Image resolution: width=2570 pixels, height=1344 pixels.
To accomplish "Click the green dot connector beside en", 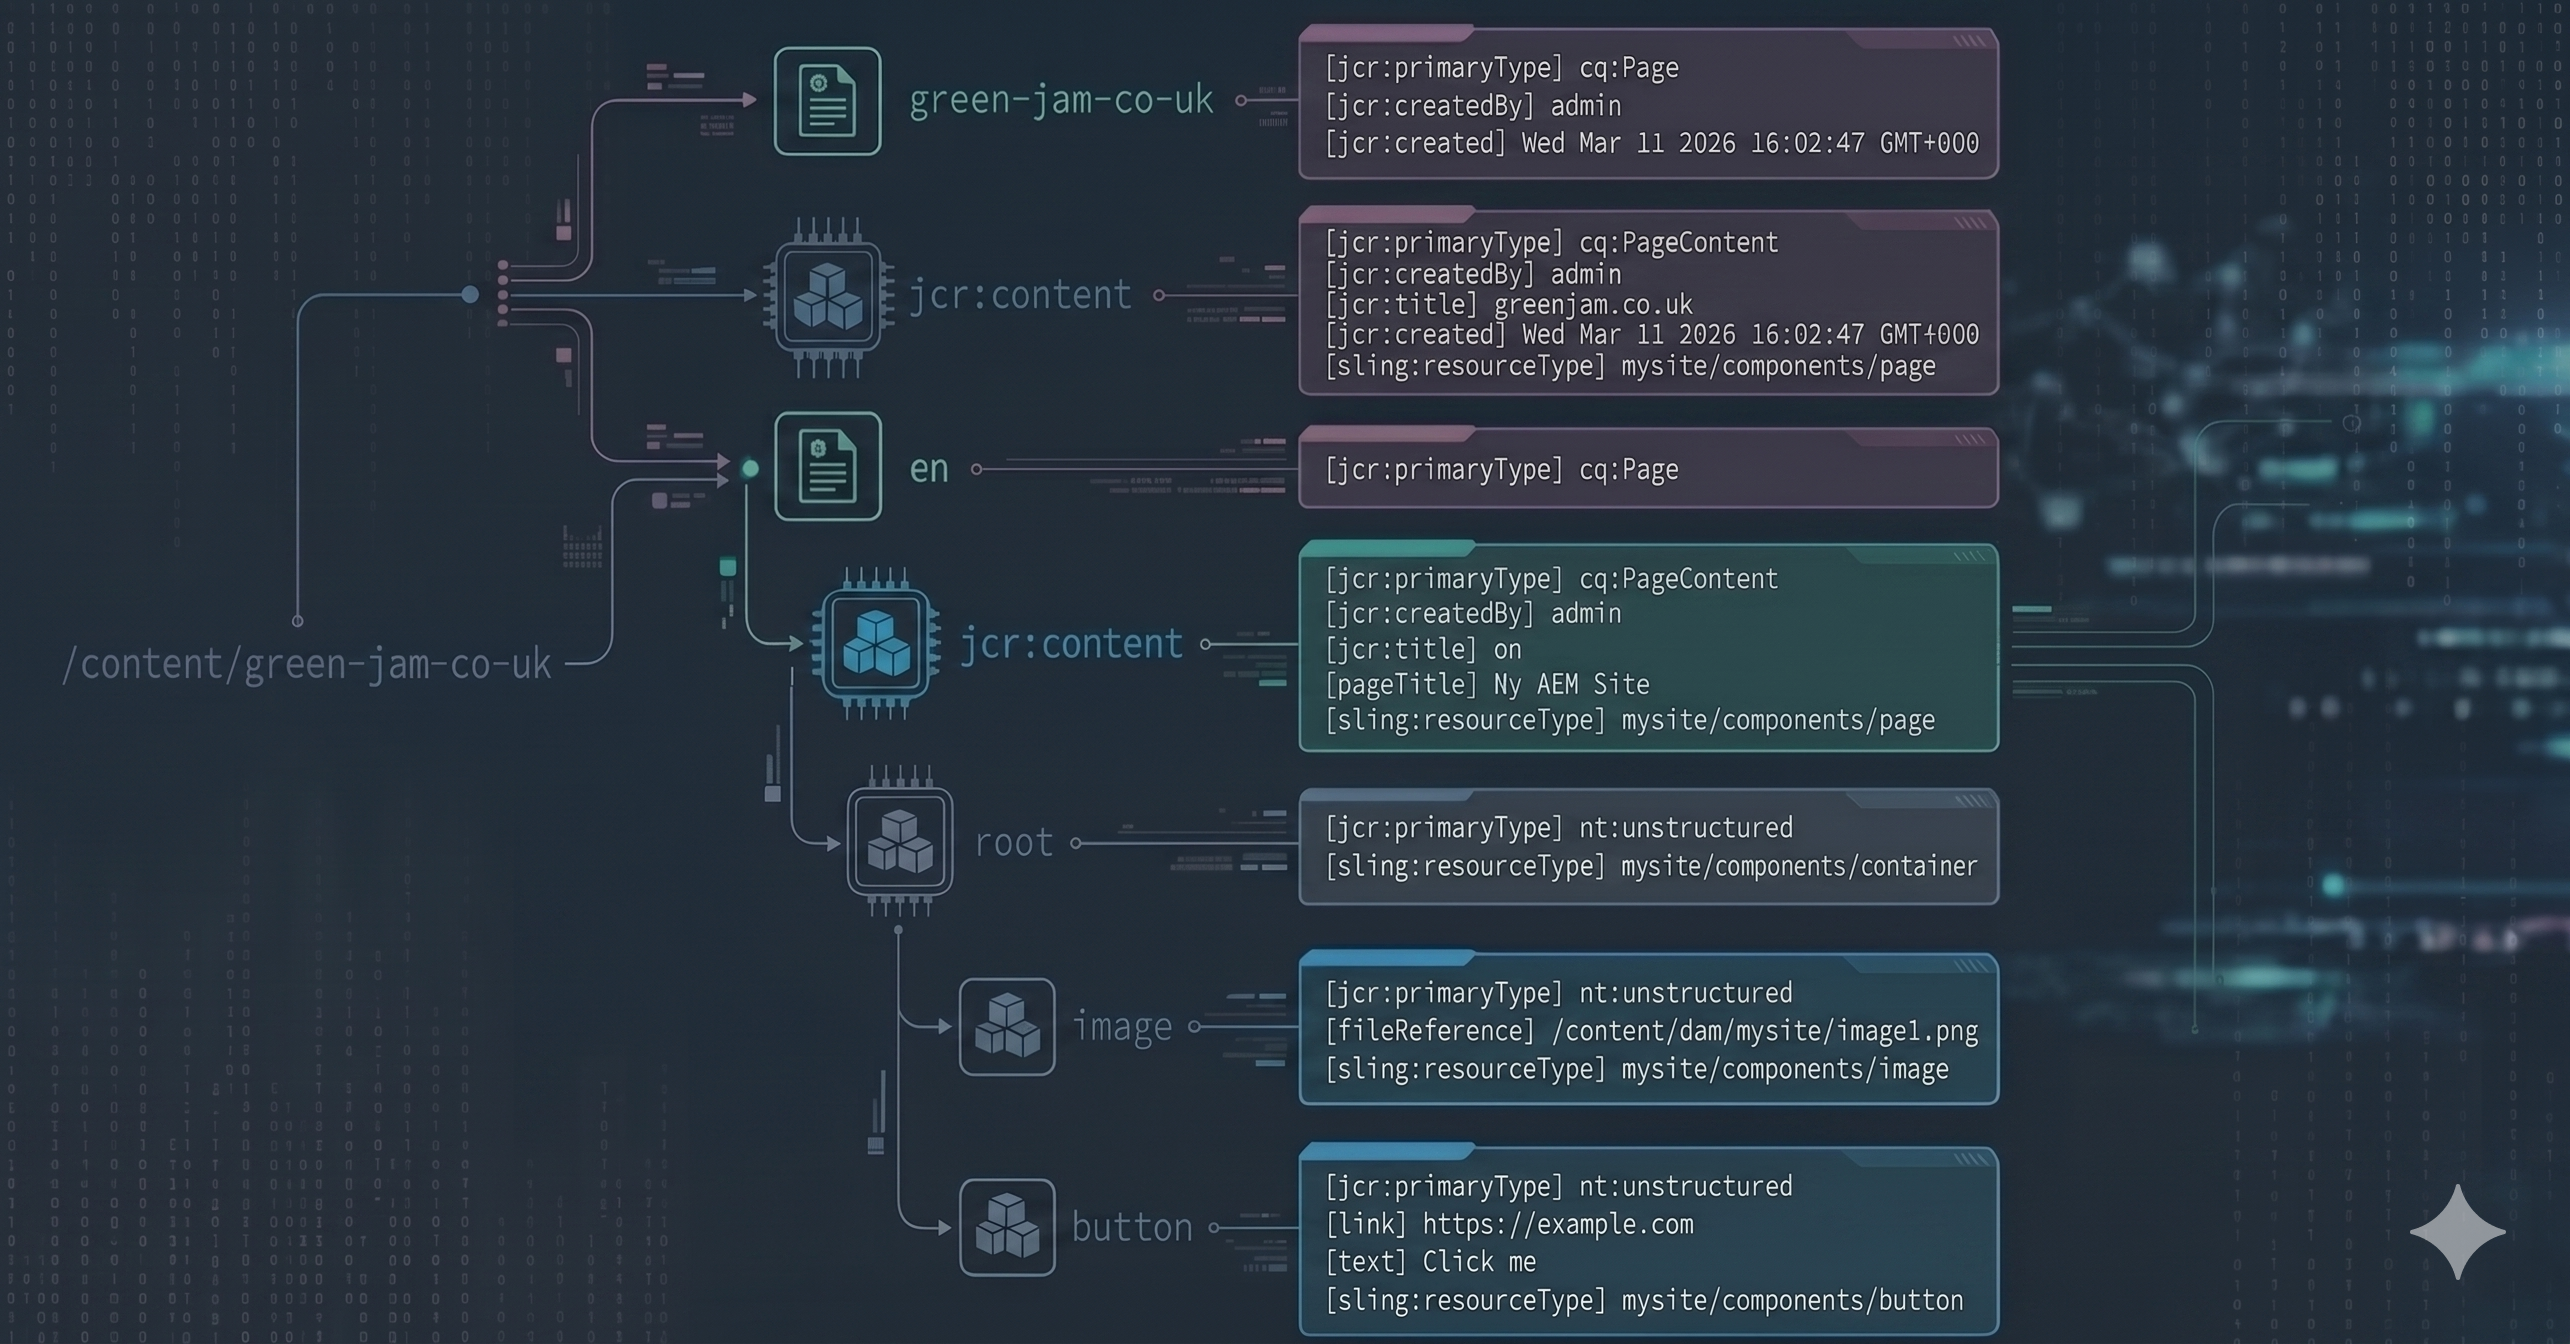I will point(750,468).
